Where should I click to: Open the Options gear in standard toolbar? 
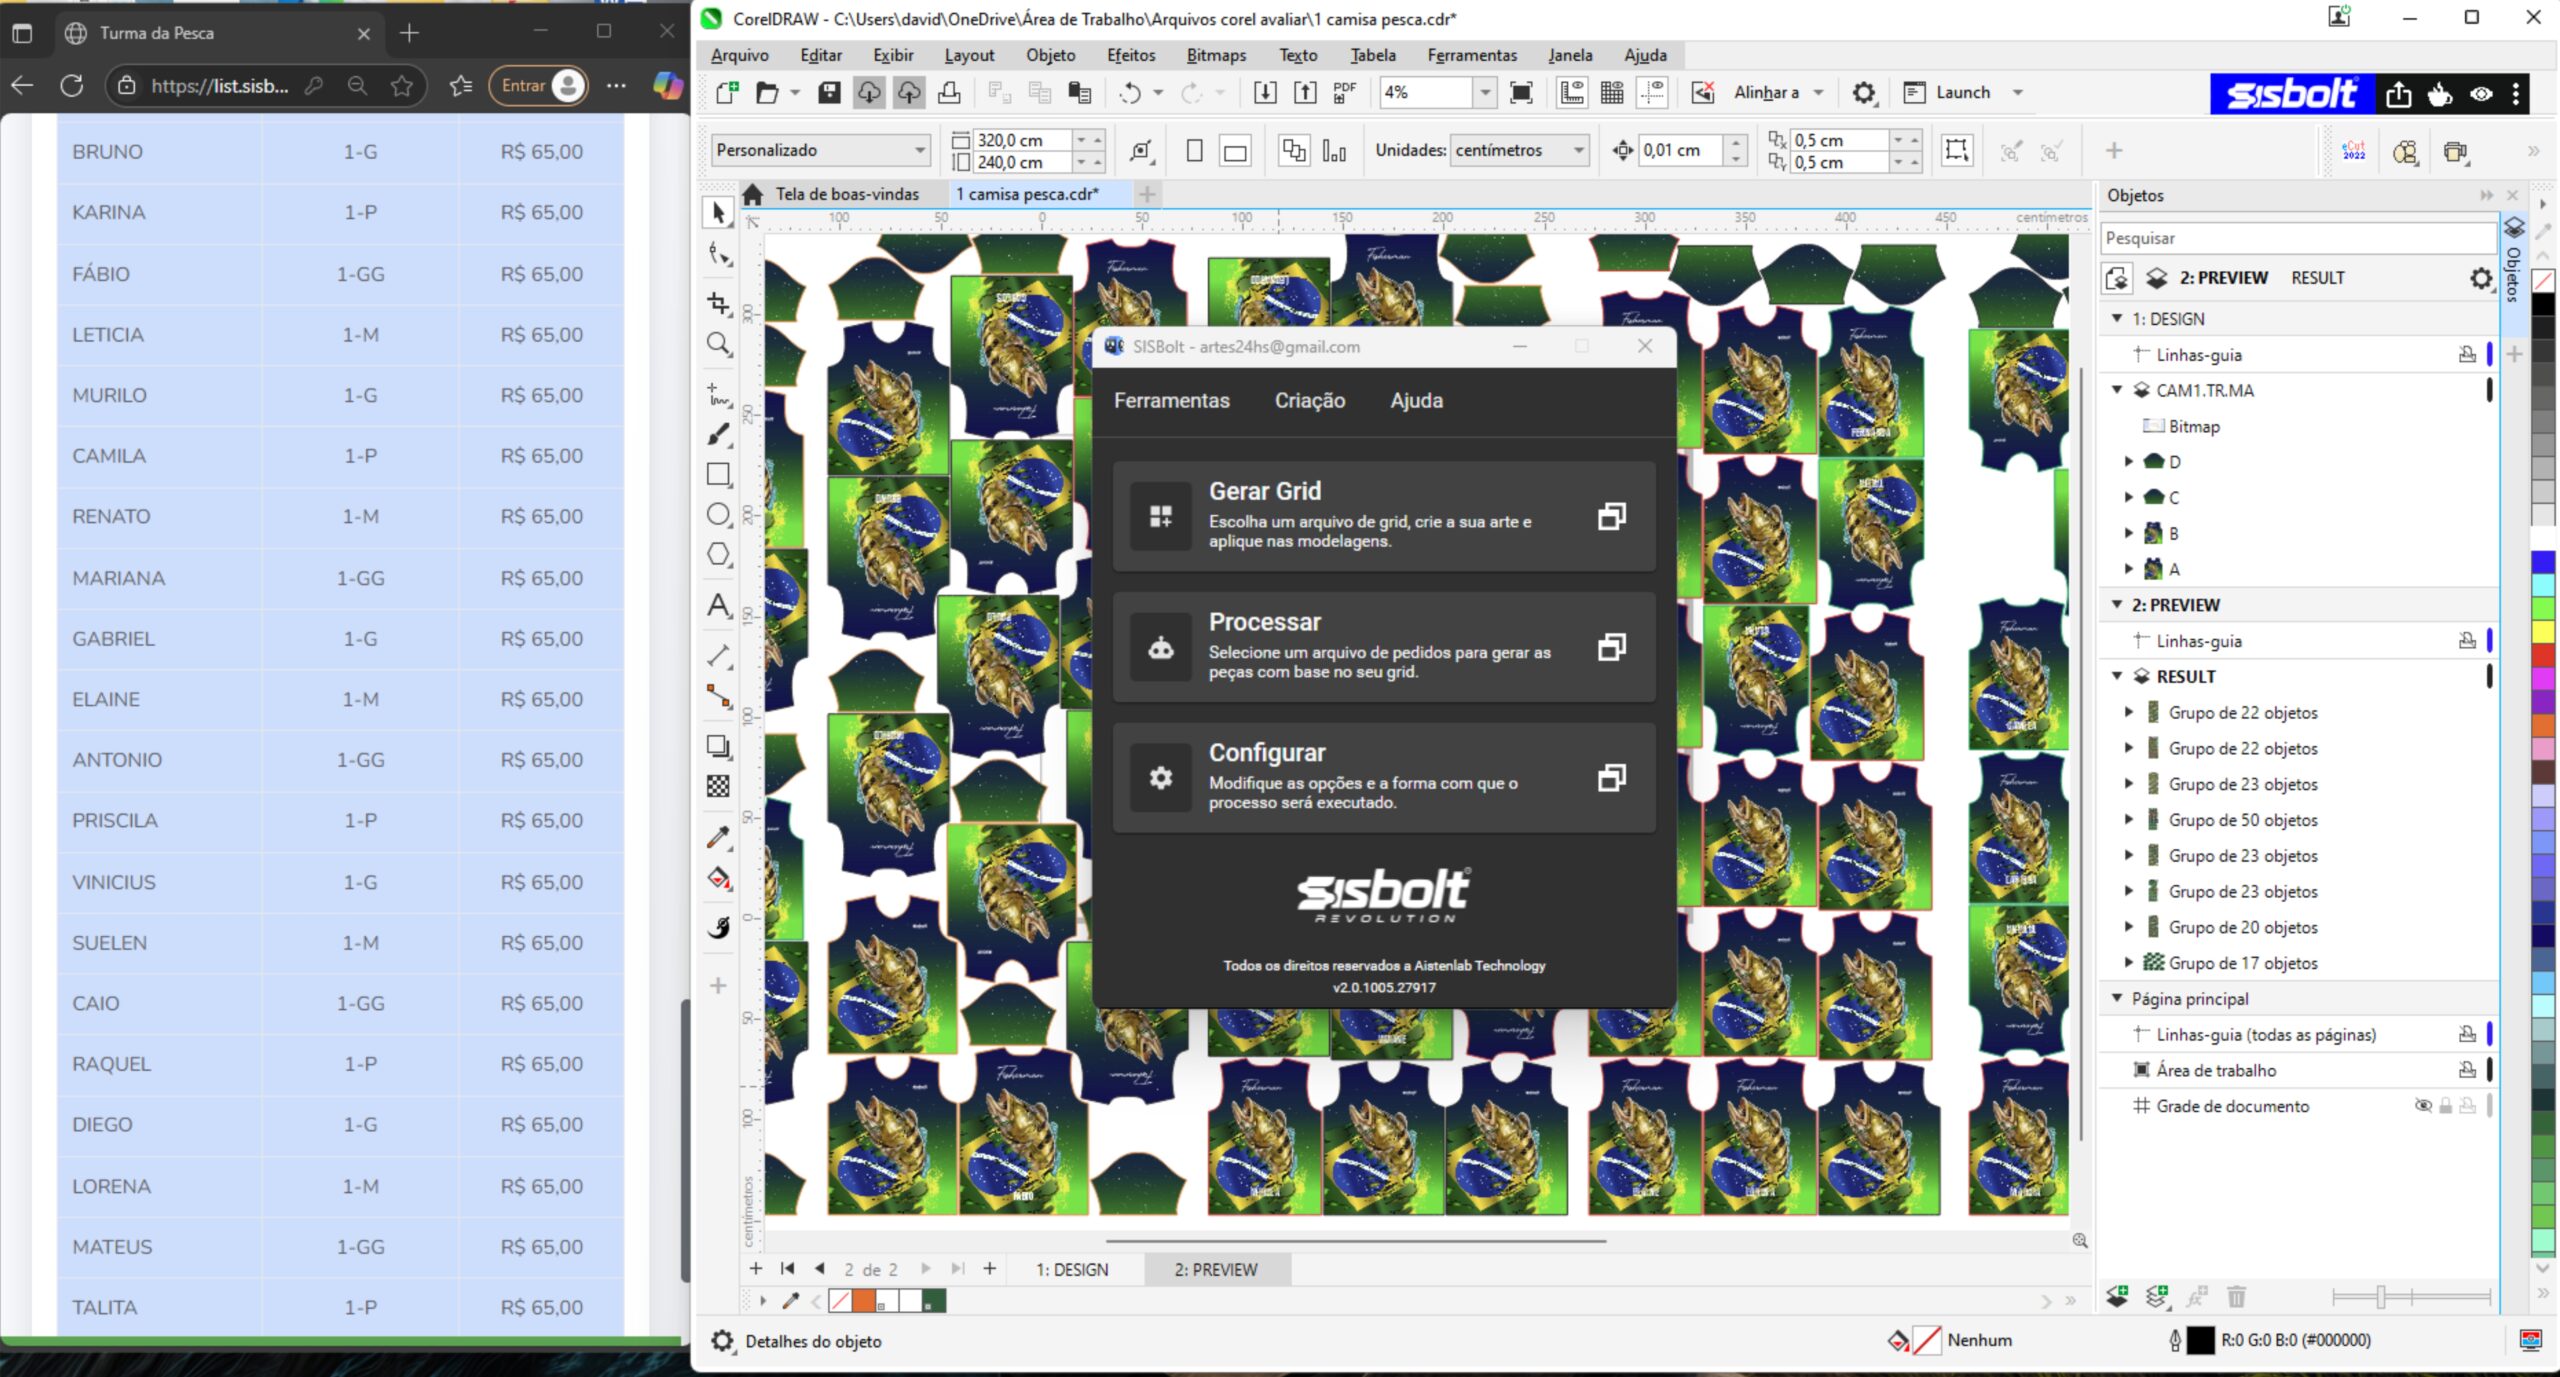coord(1864,92)
